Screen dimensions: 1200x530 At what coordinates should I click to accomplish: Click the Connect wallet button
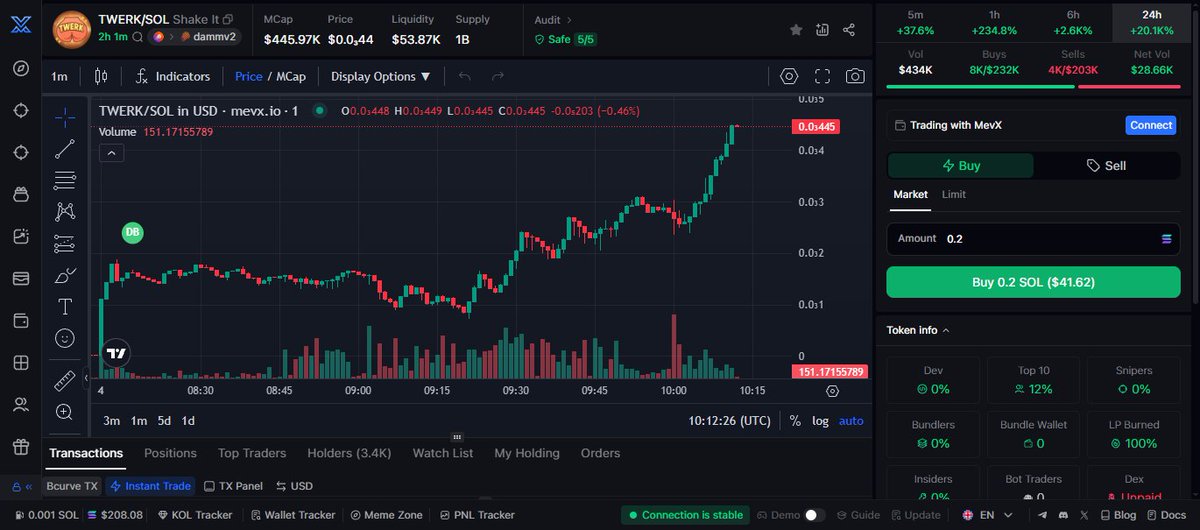pos(1151,125)
